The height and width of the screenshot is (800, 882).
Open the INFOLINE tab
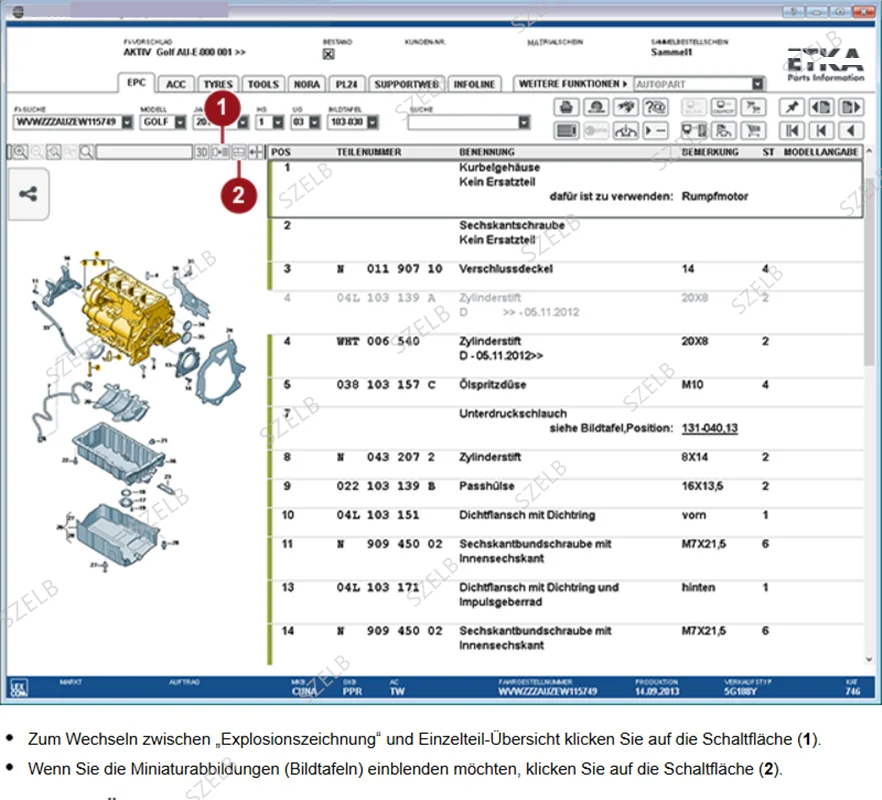coord(474,84)
